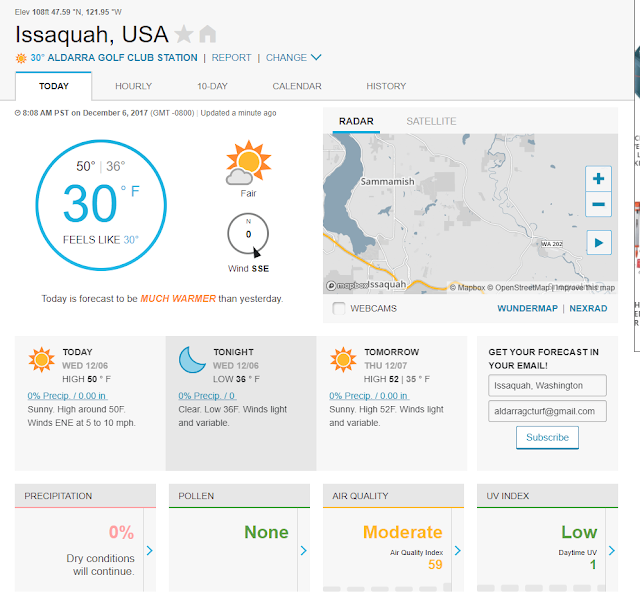Image resolution: width=640 pixels, height=600 pixels.
Task: Play the radar animation
Action: pos(598,242)
